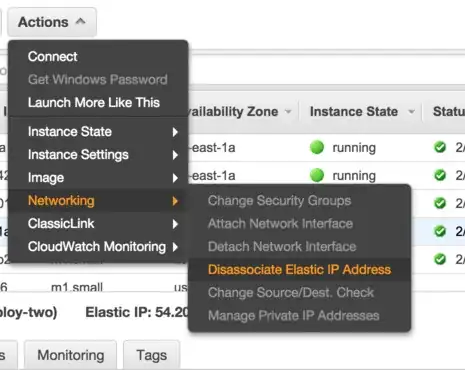Select Get Windows Password menu entry

(x=98, y=79)
